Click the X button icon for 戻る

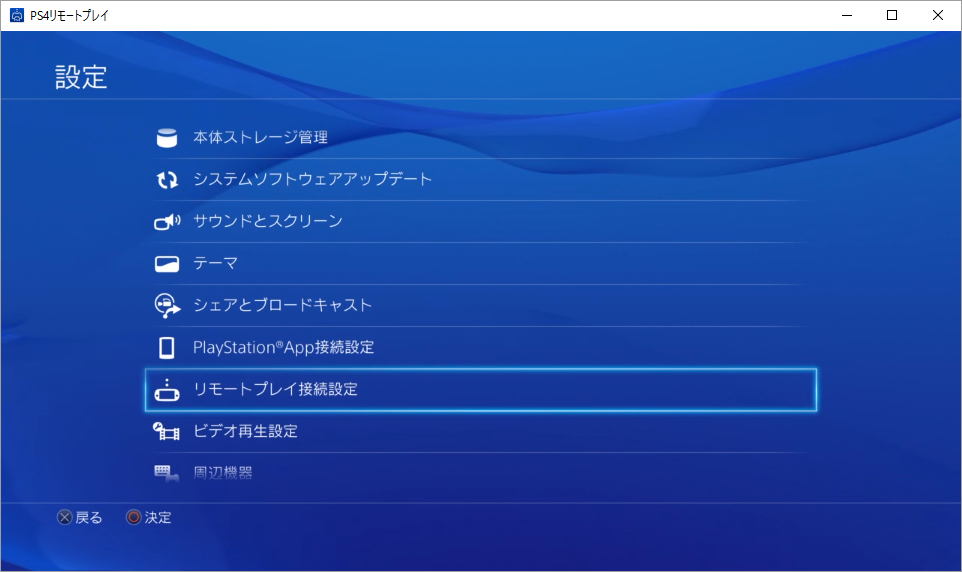pyautogui.click(x=64, y=517)
